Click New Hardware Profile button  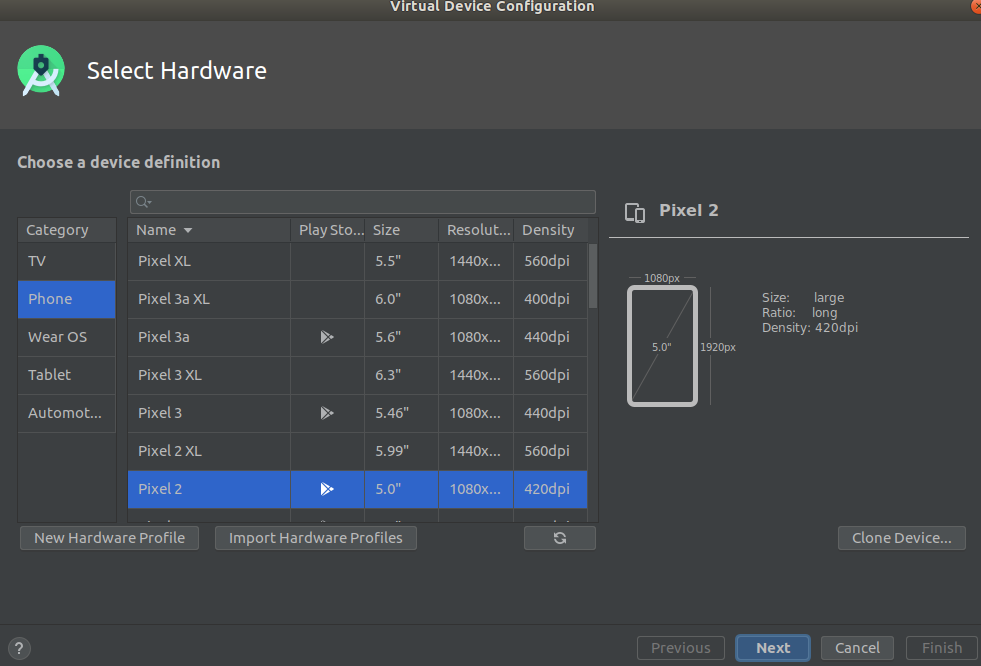[109, 538]
